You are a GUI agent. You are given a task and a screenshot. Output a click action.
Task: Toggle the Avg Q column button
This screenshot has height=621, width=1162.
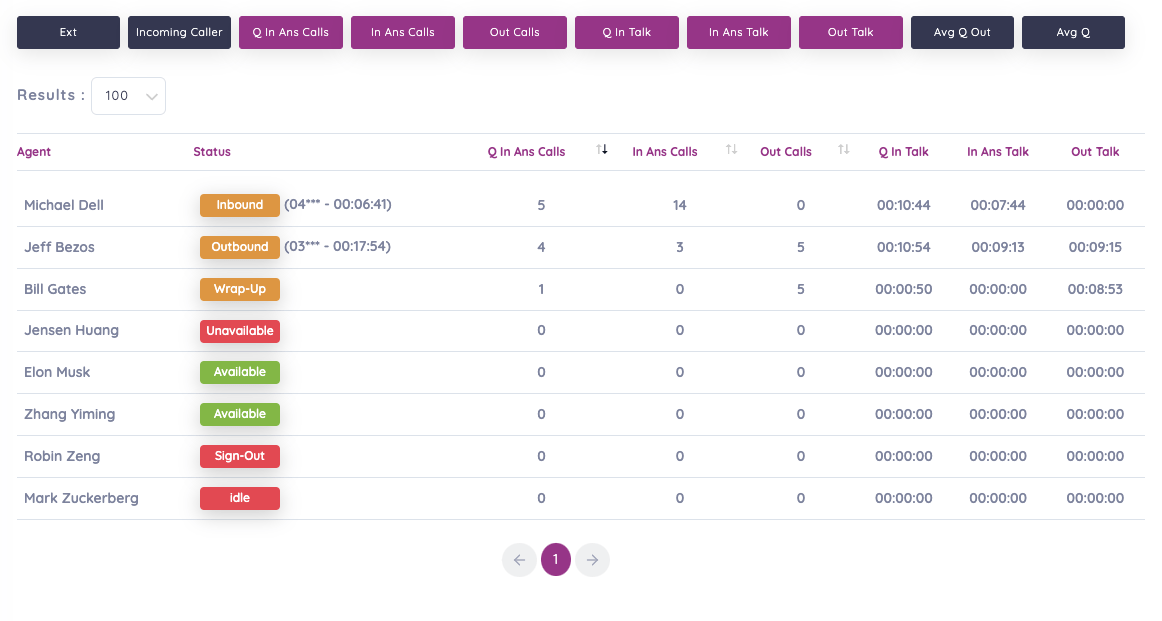(x=1073, y=32)
